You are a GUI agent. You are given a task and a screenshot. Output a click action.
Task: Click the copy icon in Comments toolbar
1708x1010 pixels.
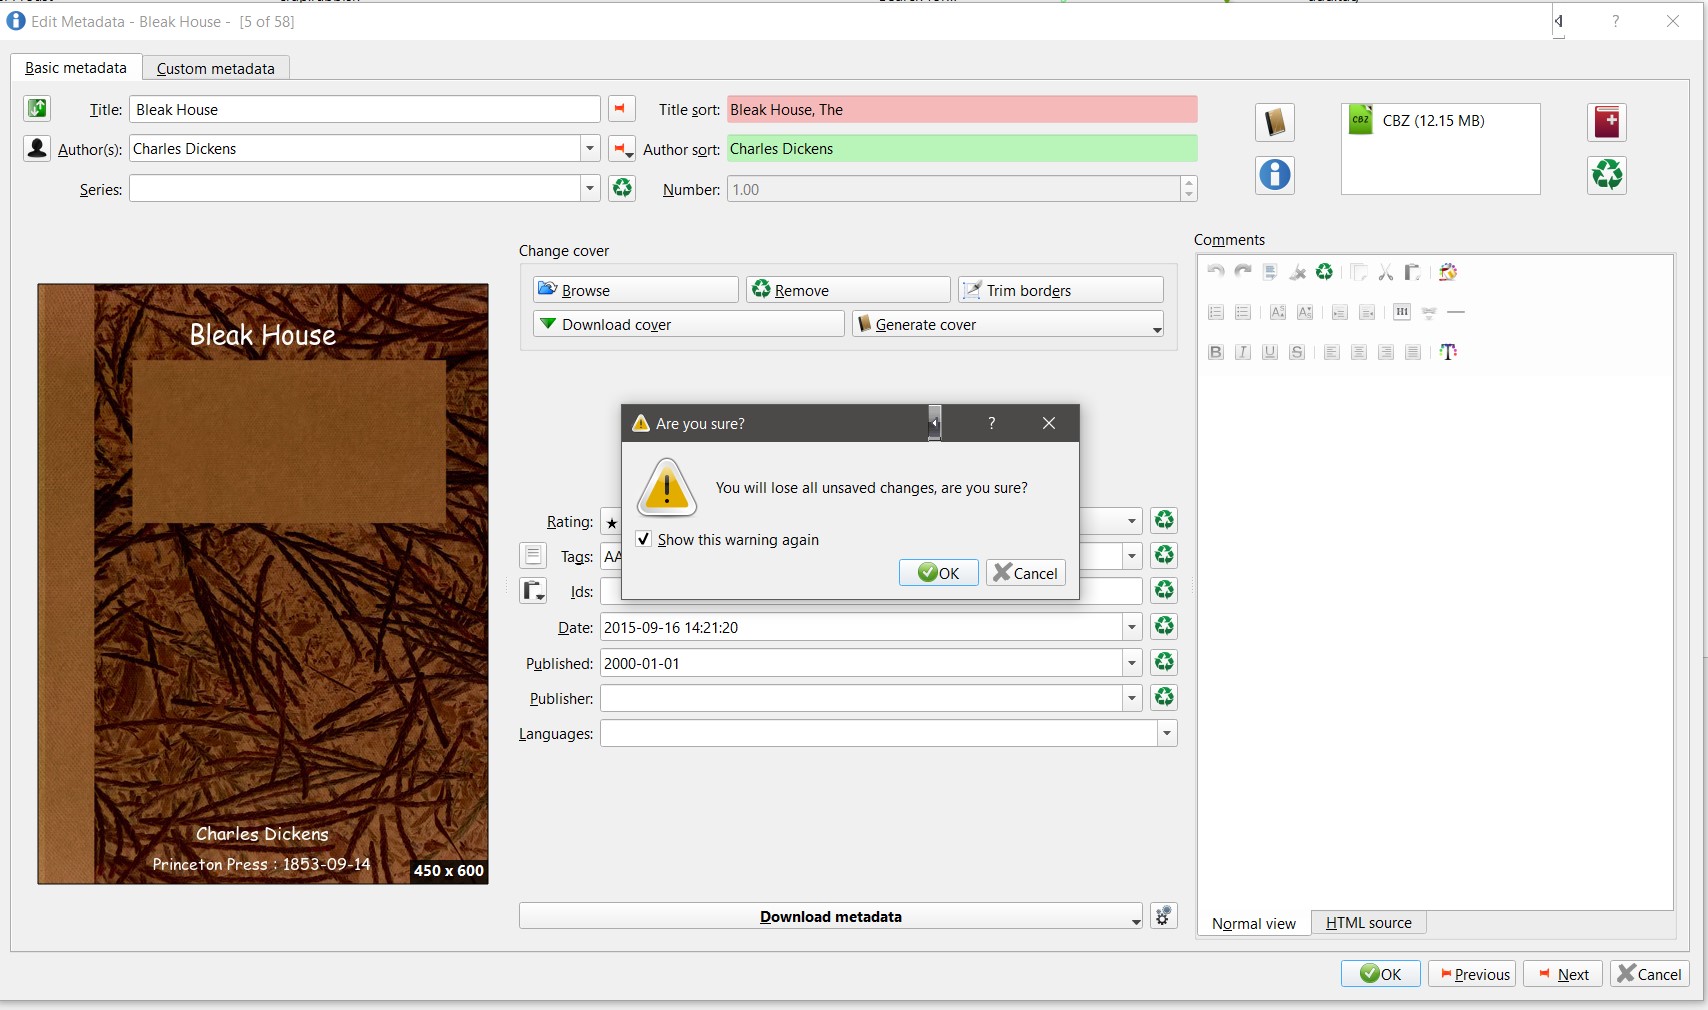1358,272
